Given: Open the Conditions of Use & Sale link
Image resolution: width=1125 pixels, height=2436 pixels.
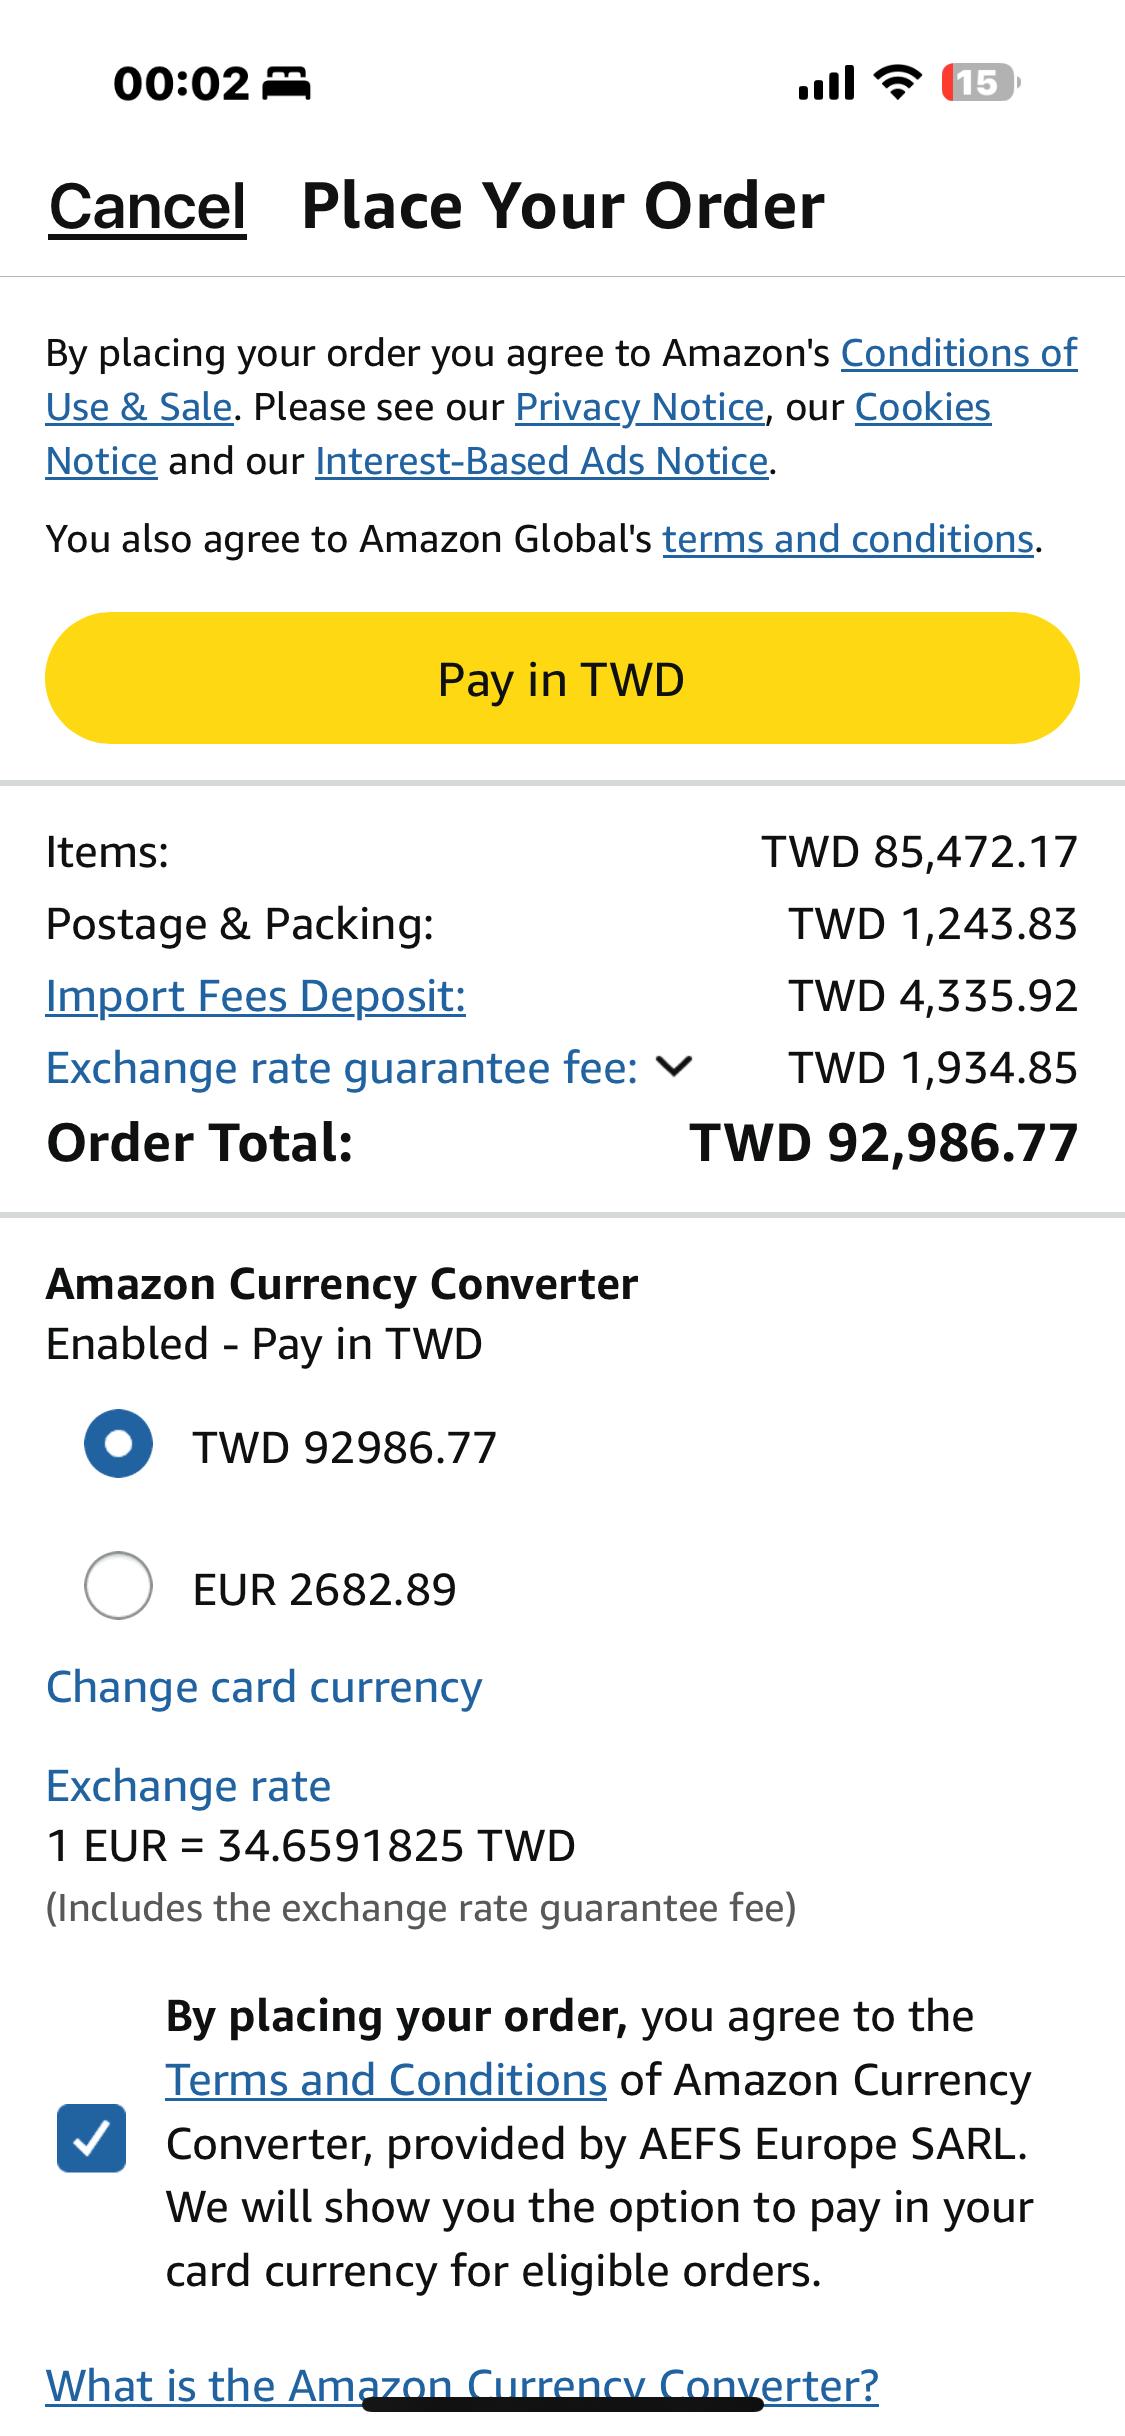Looking at the screenshot, I should tap(562, 380).
